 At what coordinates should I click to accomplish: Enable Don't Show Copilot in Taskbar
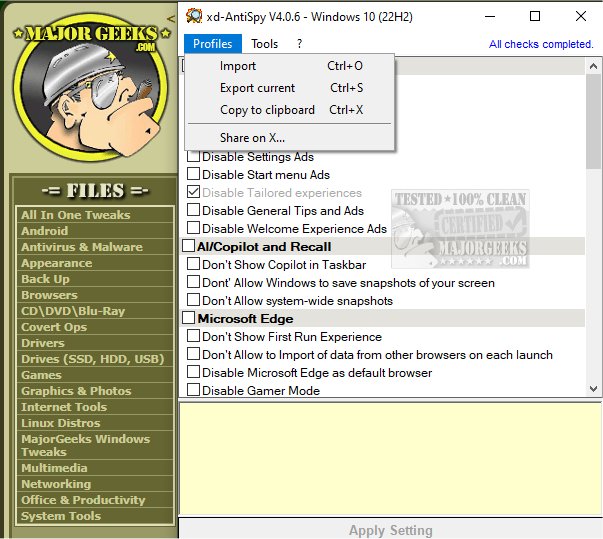tap(193, 264)
